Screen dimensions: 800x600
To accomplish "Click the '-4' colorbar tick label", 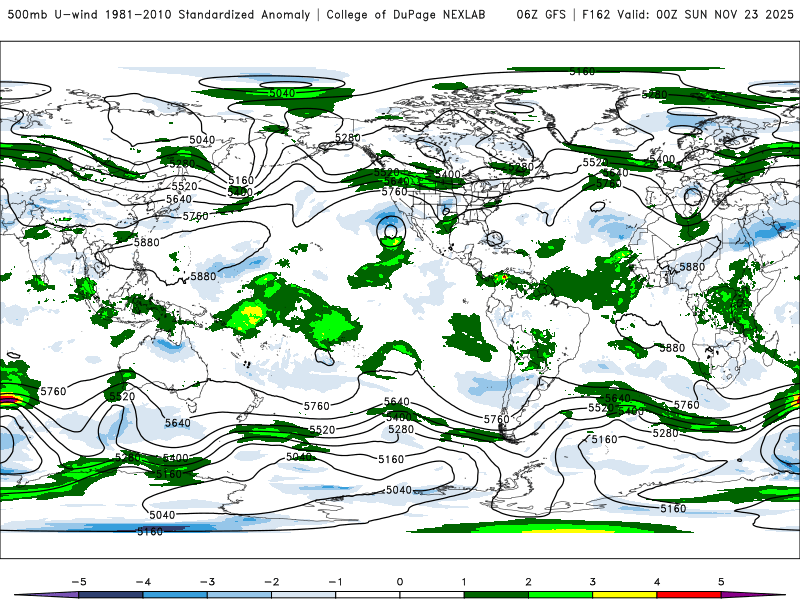I will [x=143, y=582].
